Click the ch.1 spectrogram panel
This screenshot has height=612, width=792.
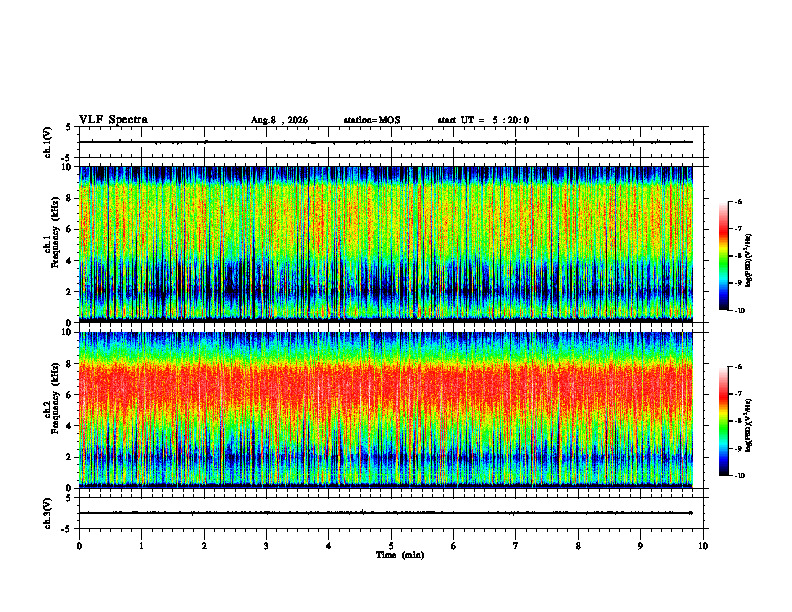click(386, 244)
